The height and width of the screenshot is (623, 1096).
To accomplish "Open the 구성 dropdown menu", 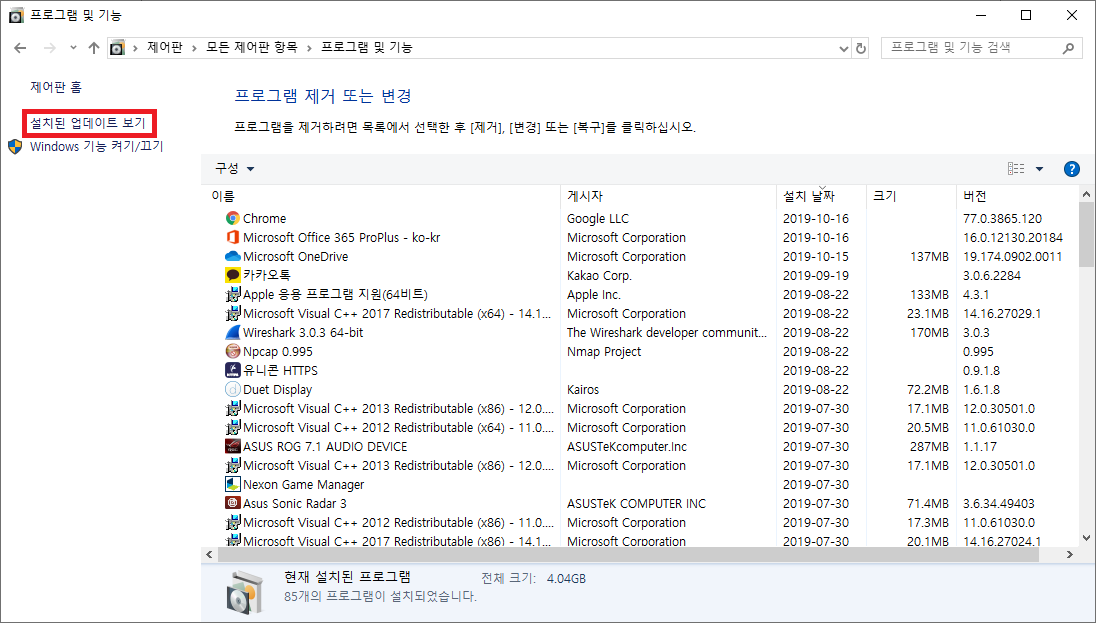I will [234, 169].
